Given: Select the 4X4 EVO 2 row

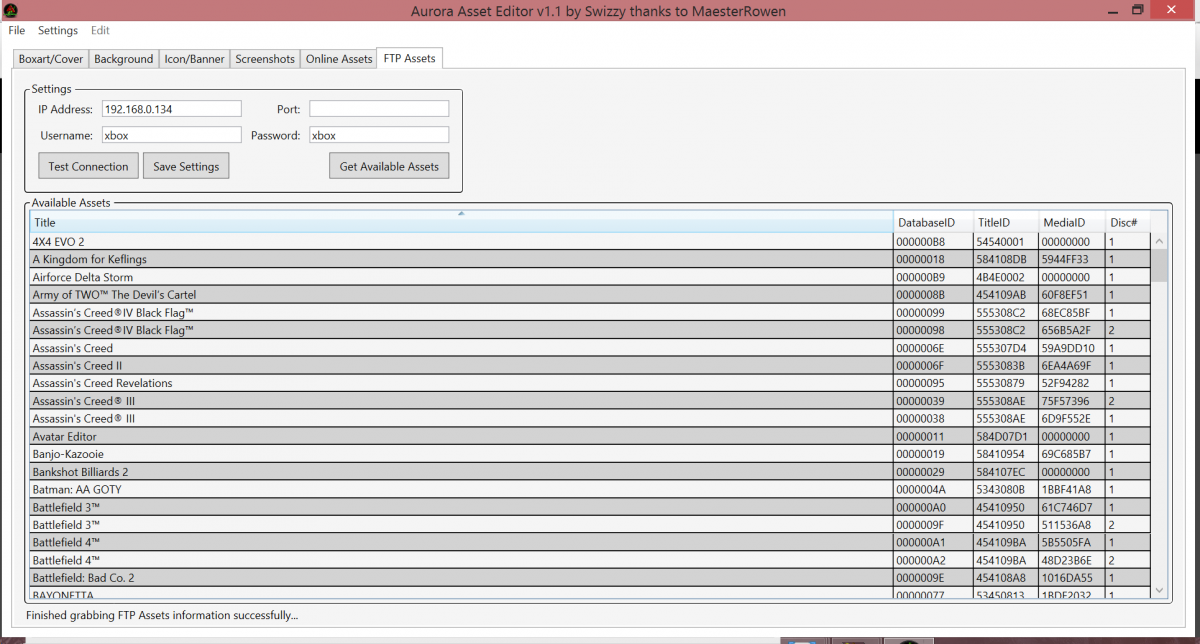Looking at the screenshot, I should [x=590, y=242].
